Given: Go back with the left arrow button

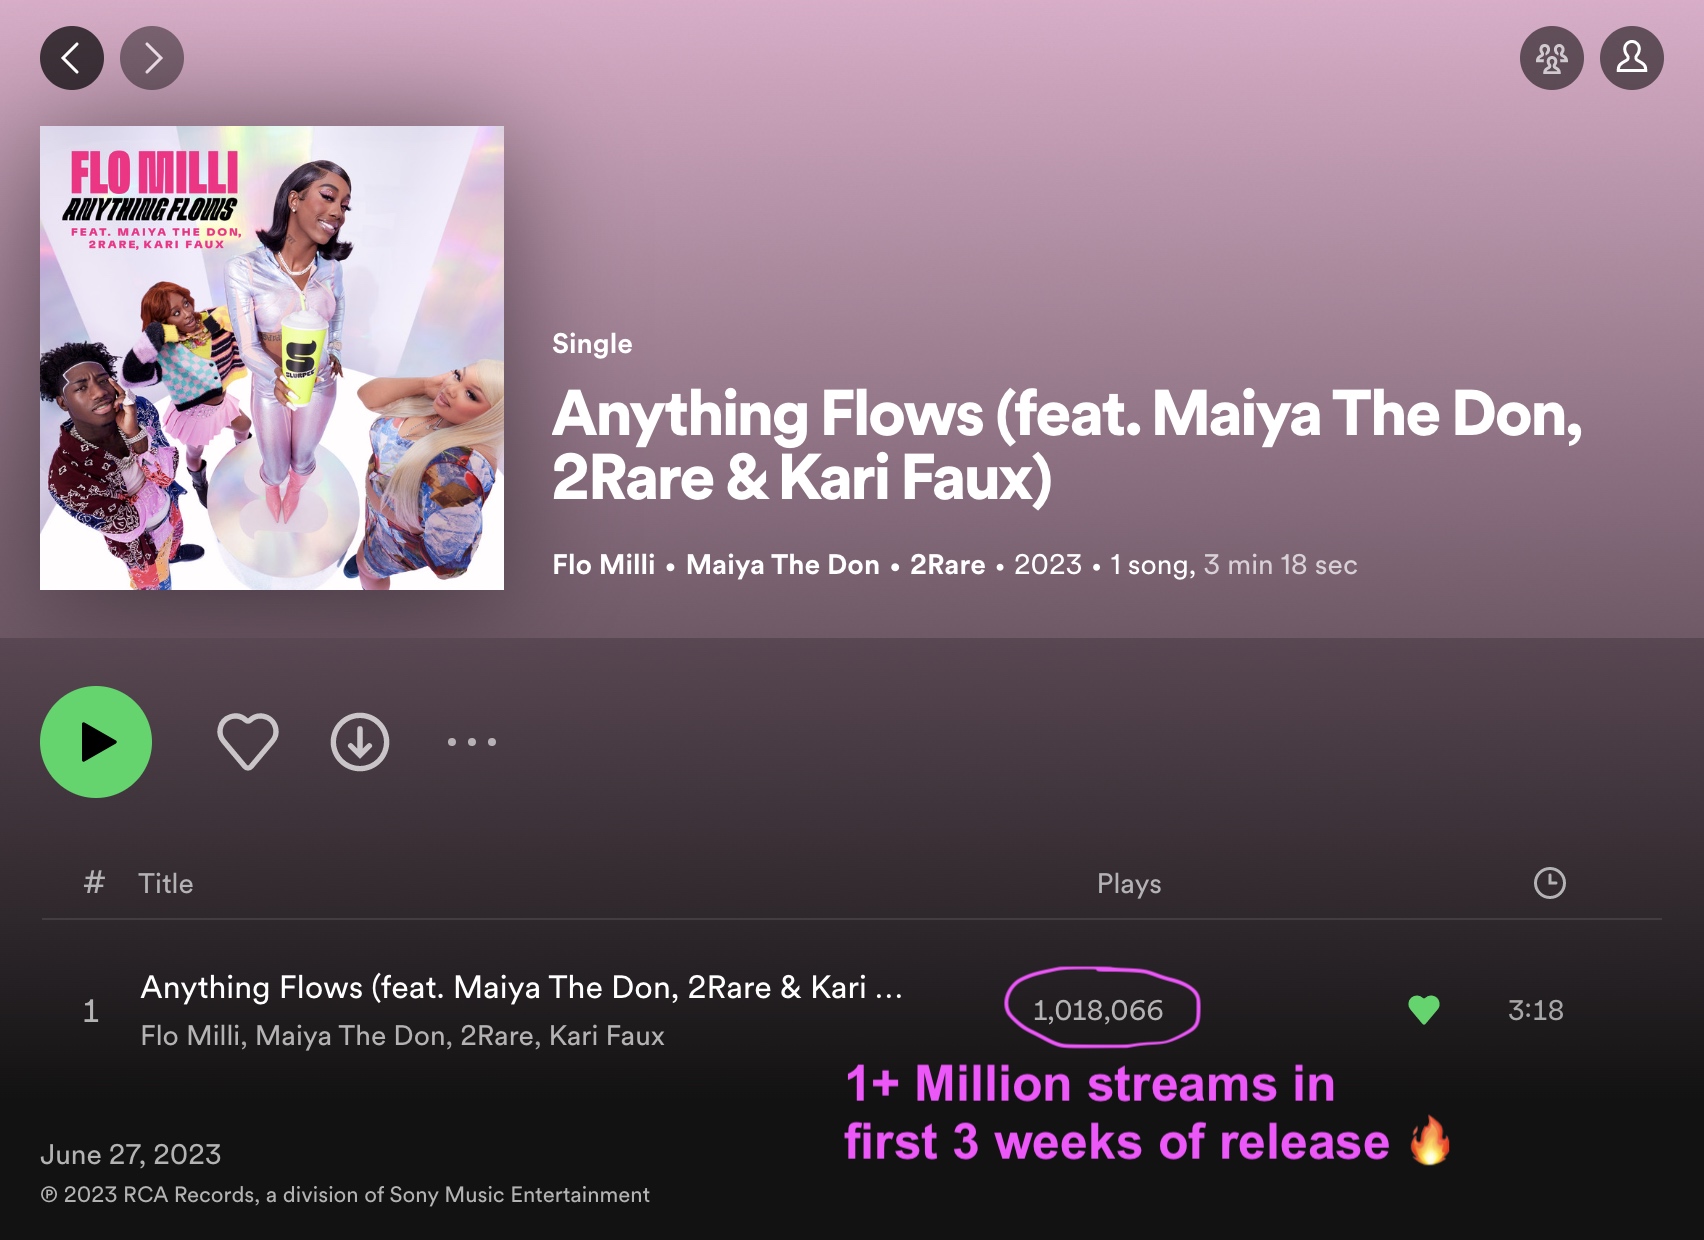Looking at the screenshot, I should pos(71,58).
